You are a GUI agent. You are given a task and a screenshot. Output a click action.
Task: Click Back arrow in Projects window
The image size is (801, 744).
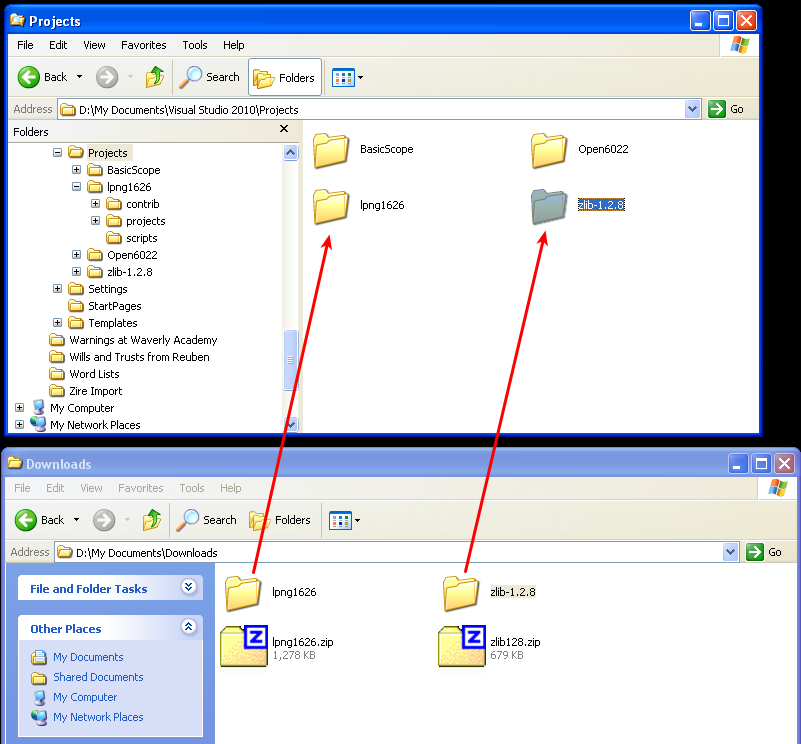tap(29, 77)
